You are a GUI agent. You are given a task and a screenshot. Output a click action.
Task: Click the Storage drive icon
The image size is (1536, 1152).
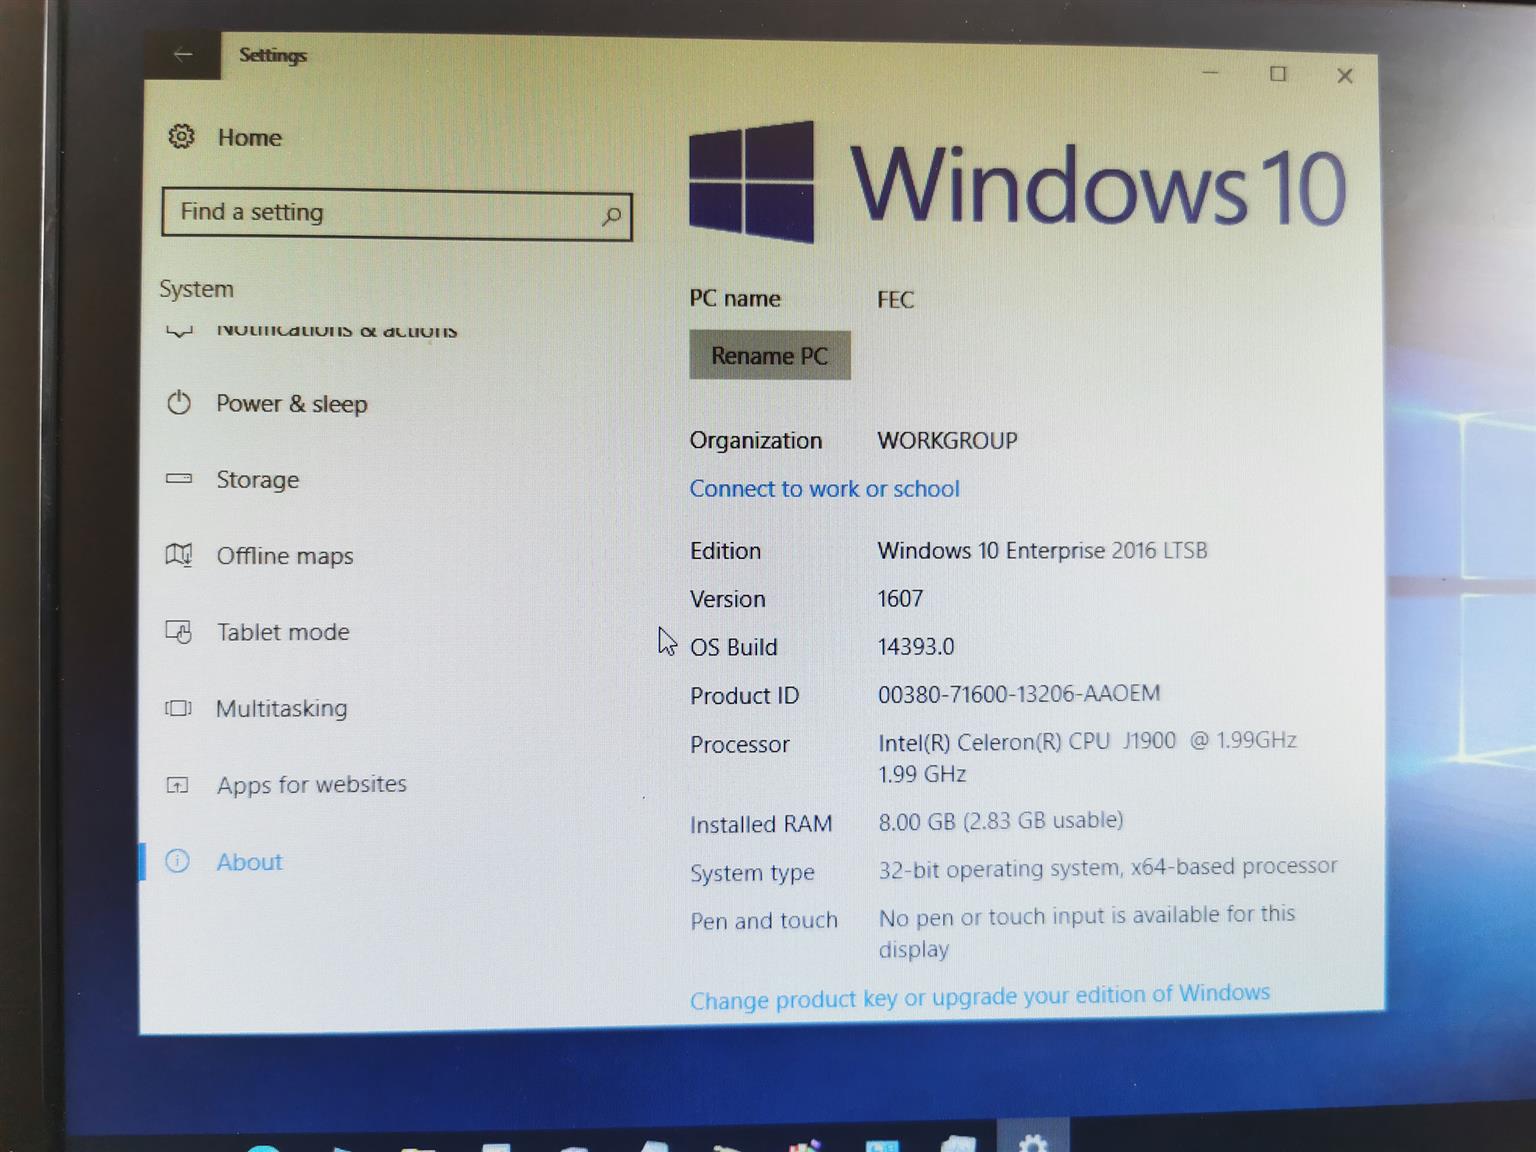(x=179, y=479)
